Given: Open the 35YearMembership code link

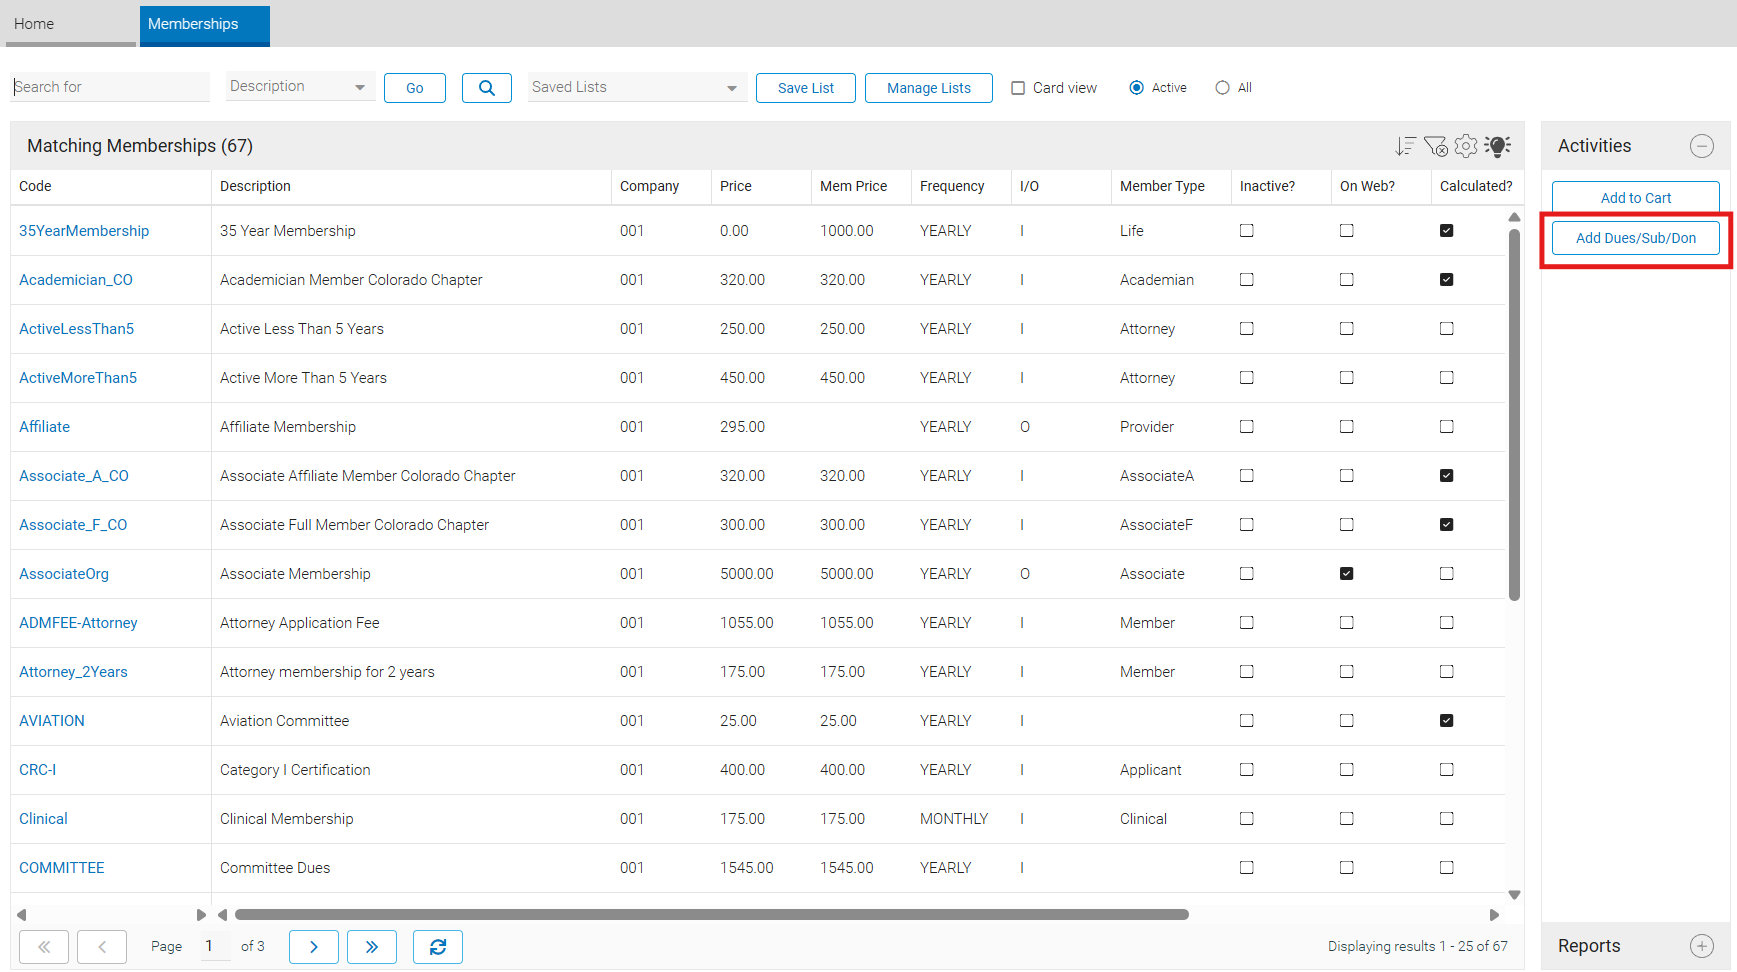Looking at the screenshot, I should (x=84, y=231).
